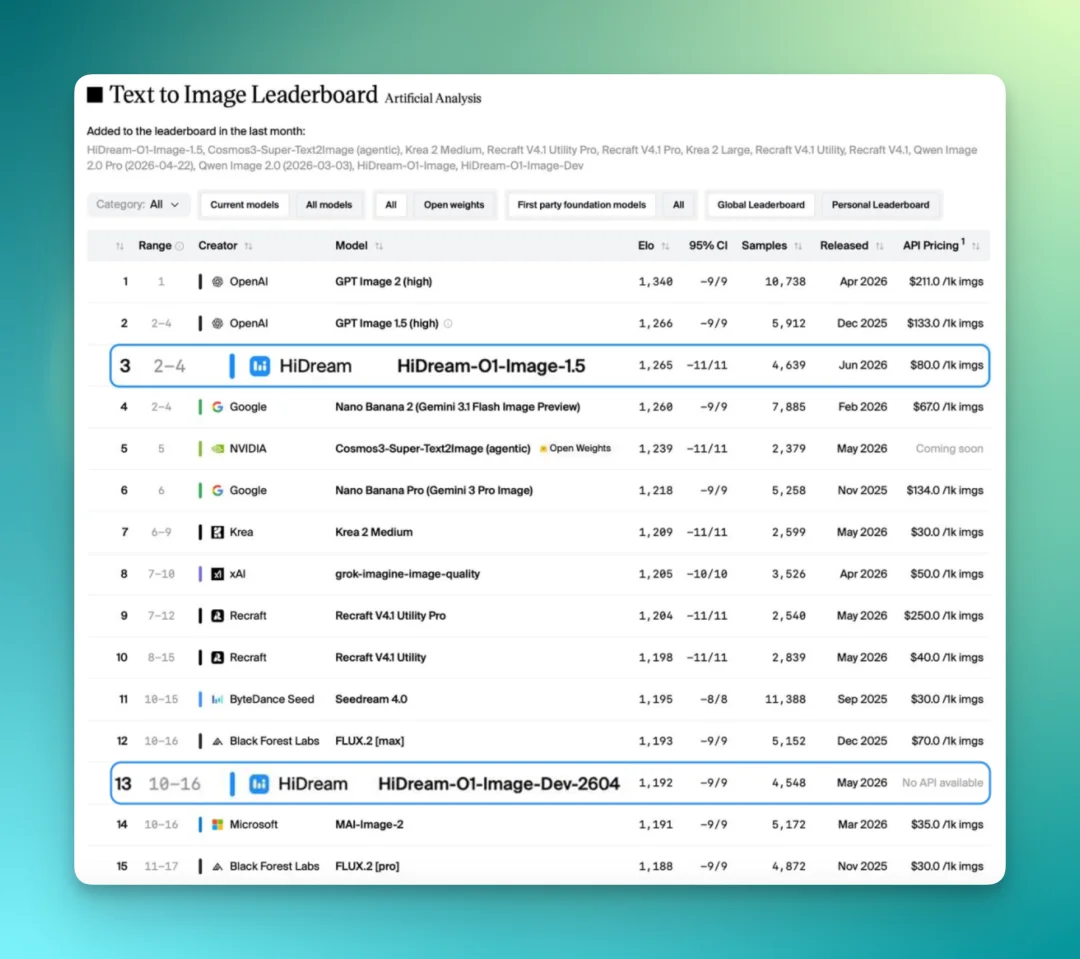Click the HiDream logo in Dev-2604 row
1080x959 pixels.
259,783
